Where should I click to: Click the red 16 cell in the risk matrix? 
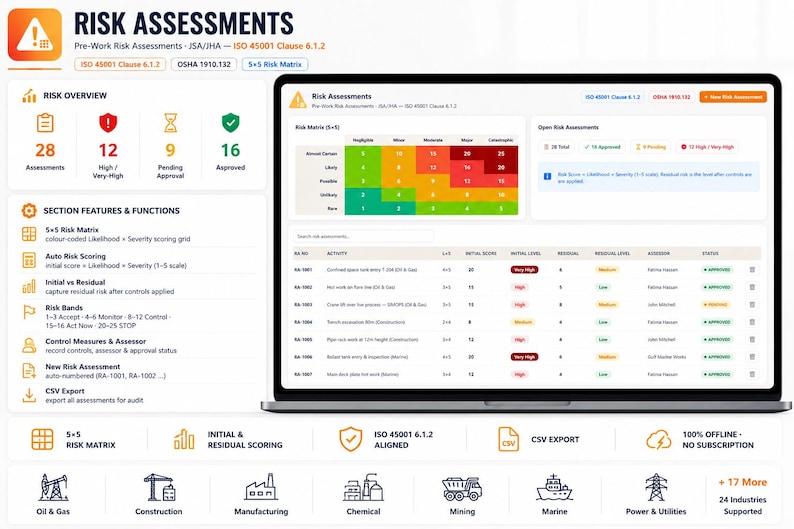pyautogui.click(x=467, y=167)
